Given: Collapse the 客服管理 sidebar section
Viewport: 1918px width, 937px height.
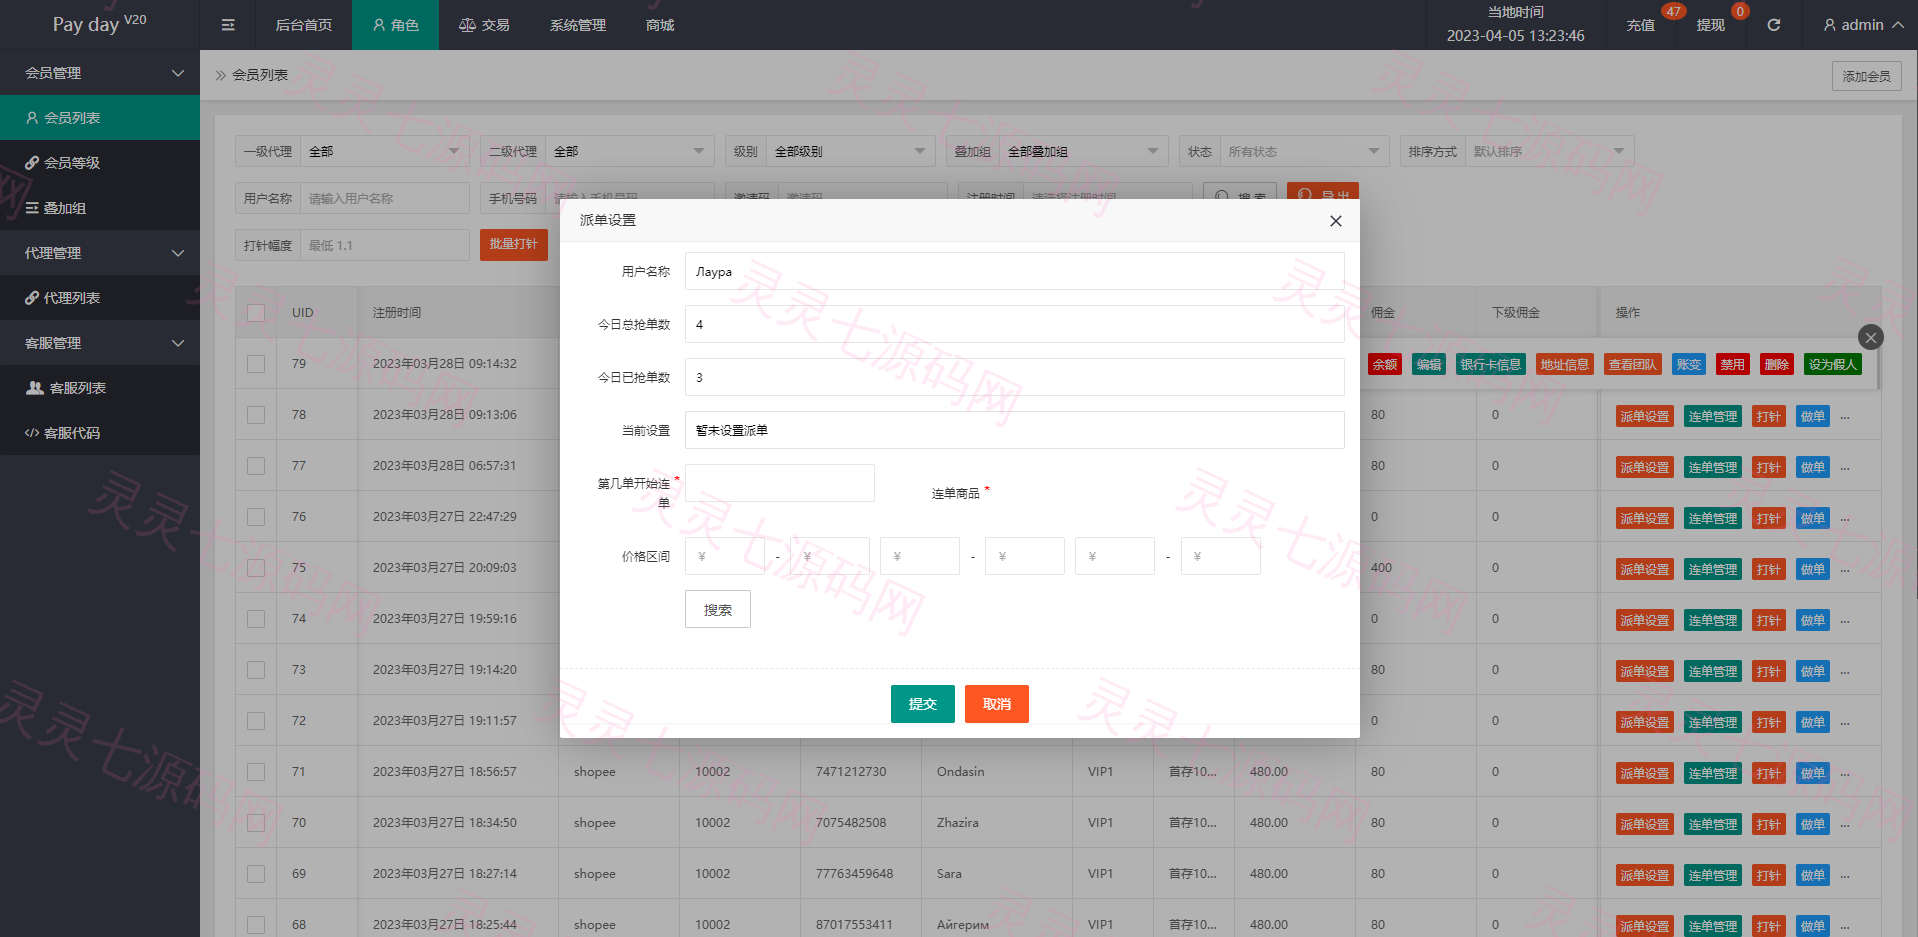Looking at the screenshot, I should tap(100, 343).
